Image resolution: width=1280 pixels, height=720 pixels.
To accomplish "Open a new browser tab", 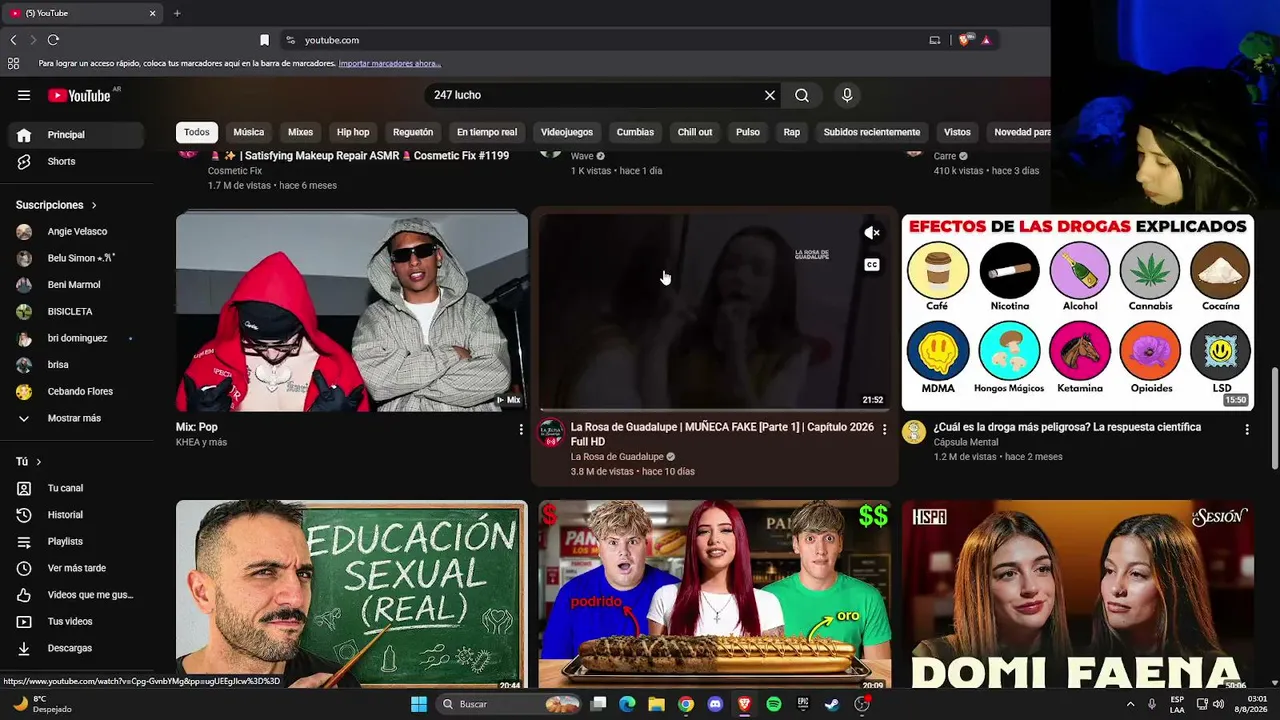I will 177,13.
